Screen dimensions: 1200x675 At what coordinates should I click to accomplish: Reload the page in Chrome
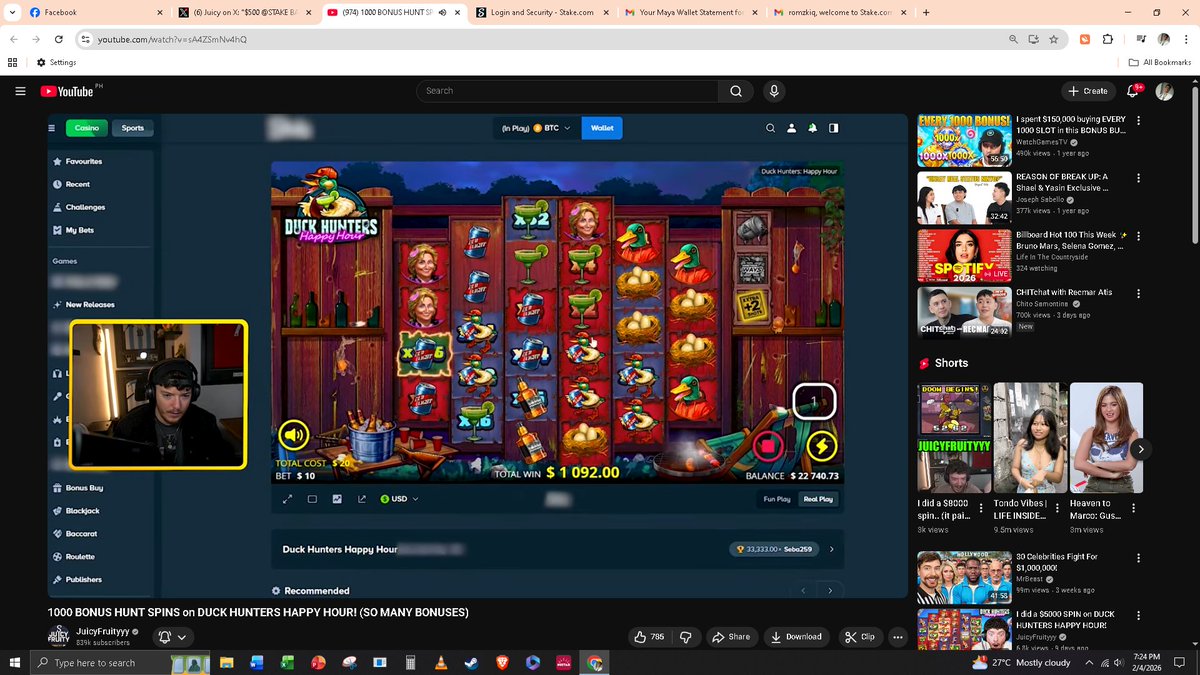pos(59,39)
